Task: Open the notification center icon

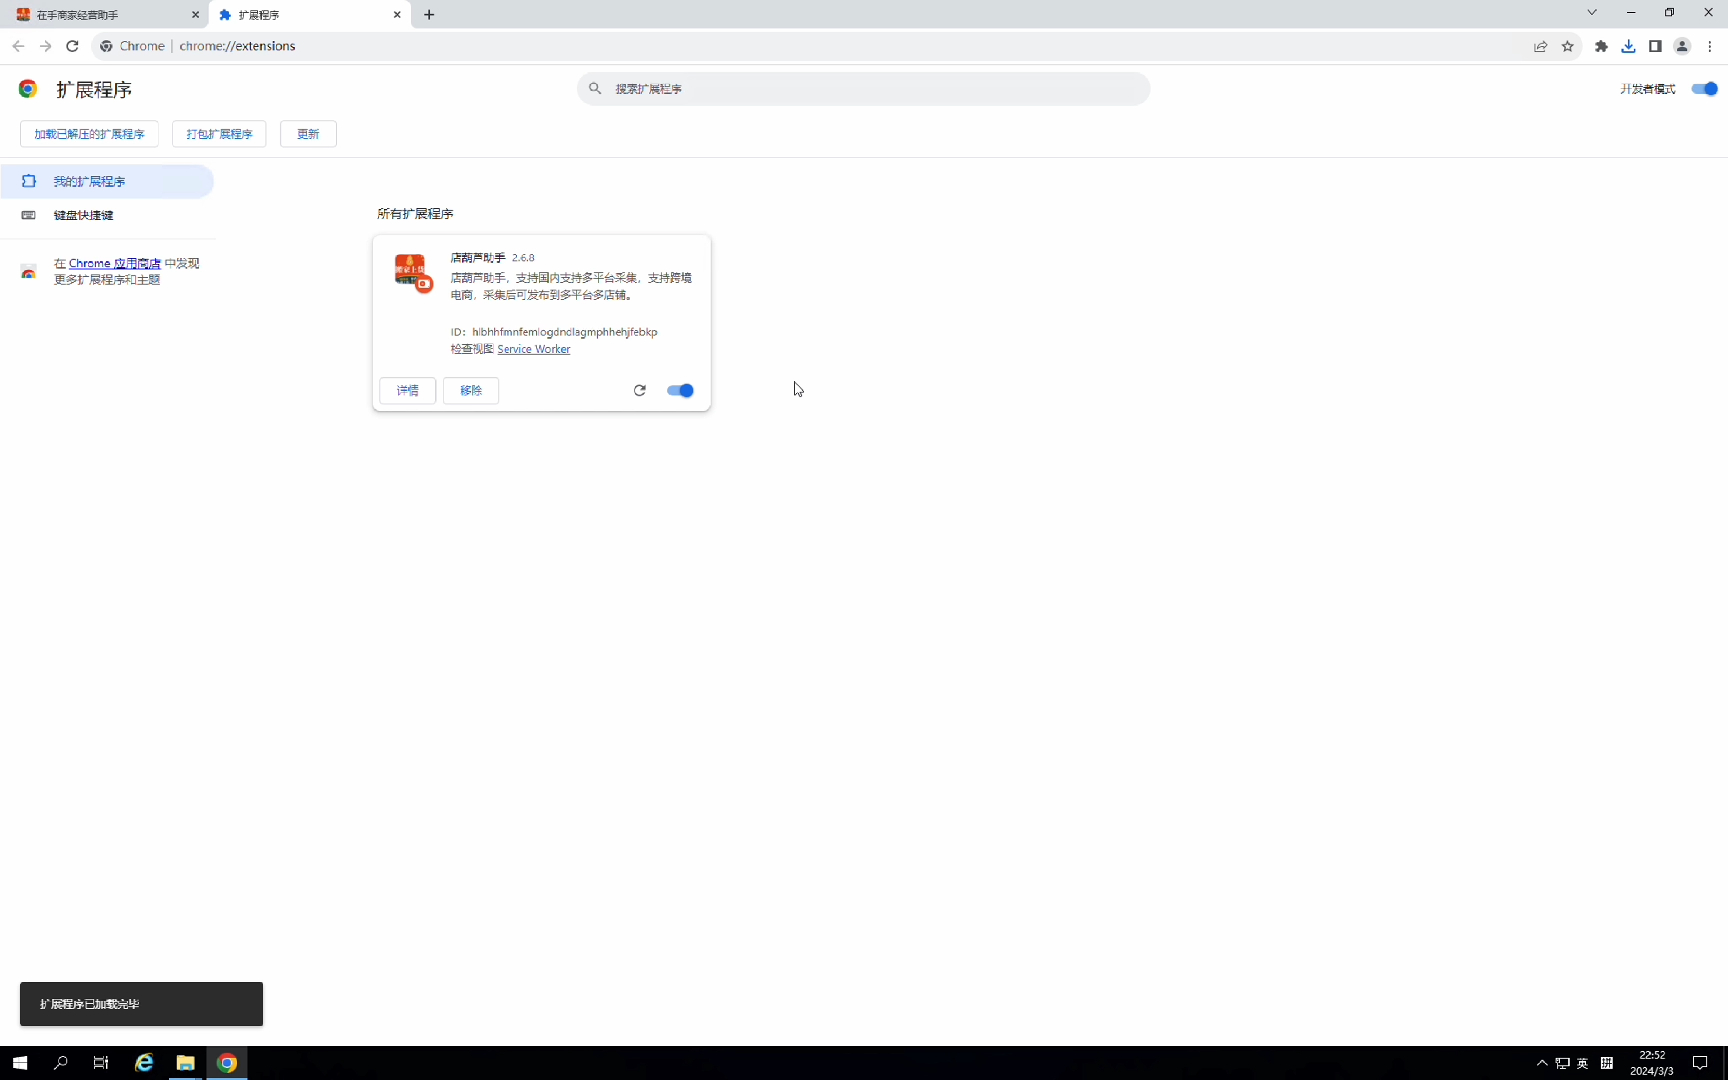Action: pos(1700,1063)
